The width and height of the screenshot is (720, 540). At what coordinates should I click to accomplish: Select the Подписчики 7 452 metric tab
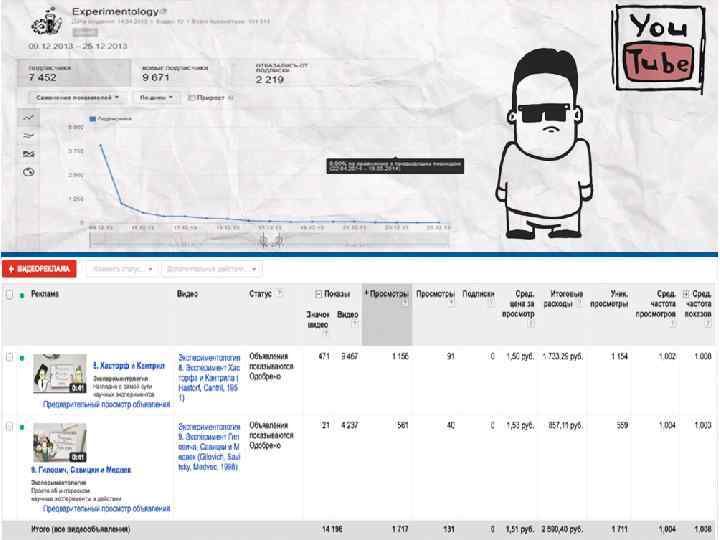pos(74,73)
